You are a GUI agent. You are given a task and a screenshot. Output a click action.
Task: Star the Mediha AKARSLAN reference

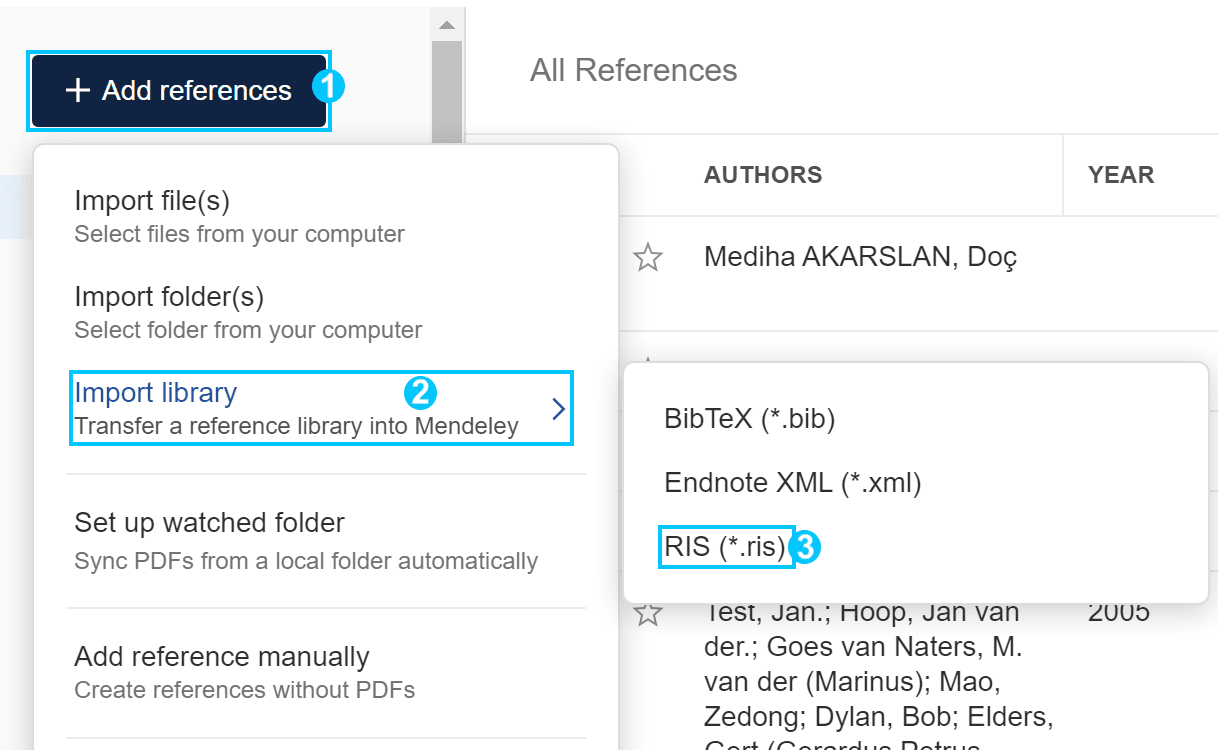coord(648,259)
